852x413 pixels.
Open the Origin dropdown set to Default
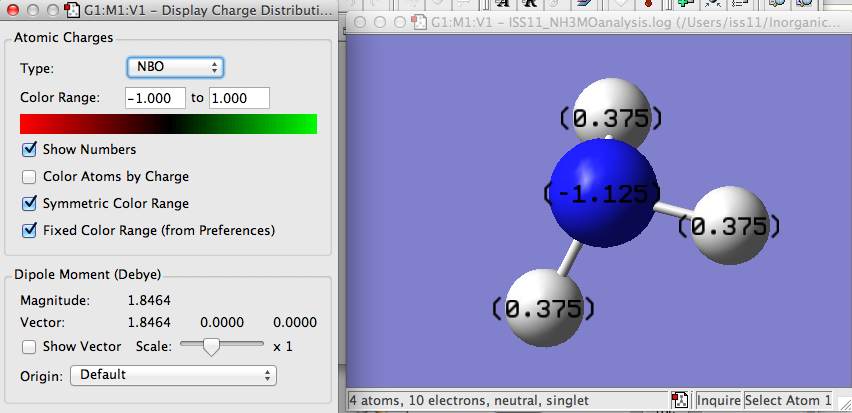tap(173, 375)
